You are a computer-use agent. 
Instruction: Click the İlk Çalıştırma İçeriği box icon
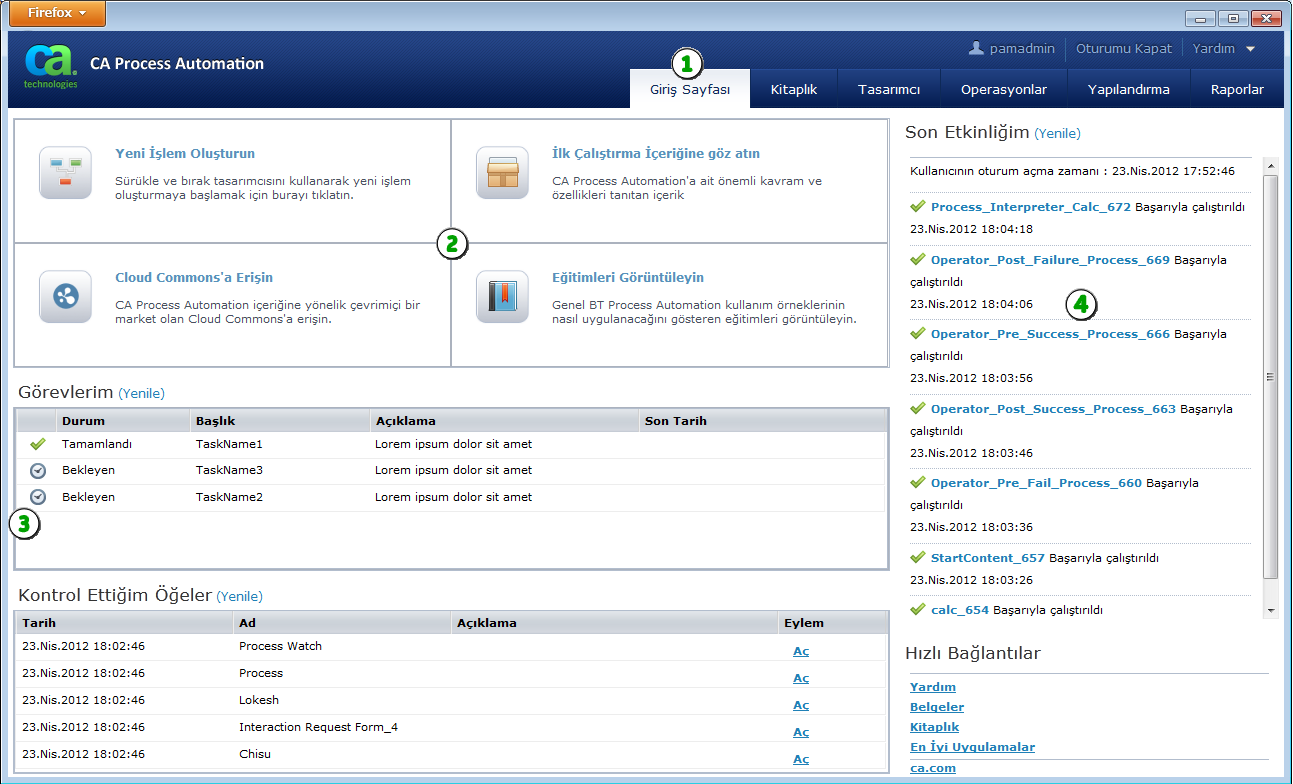coord(502,172)
